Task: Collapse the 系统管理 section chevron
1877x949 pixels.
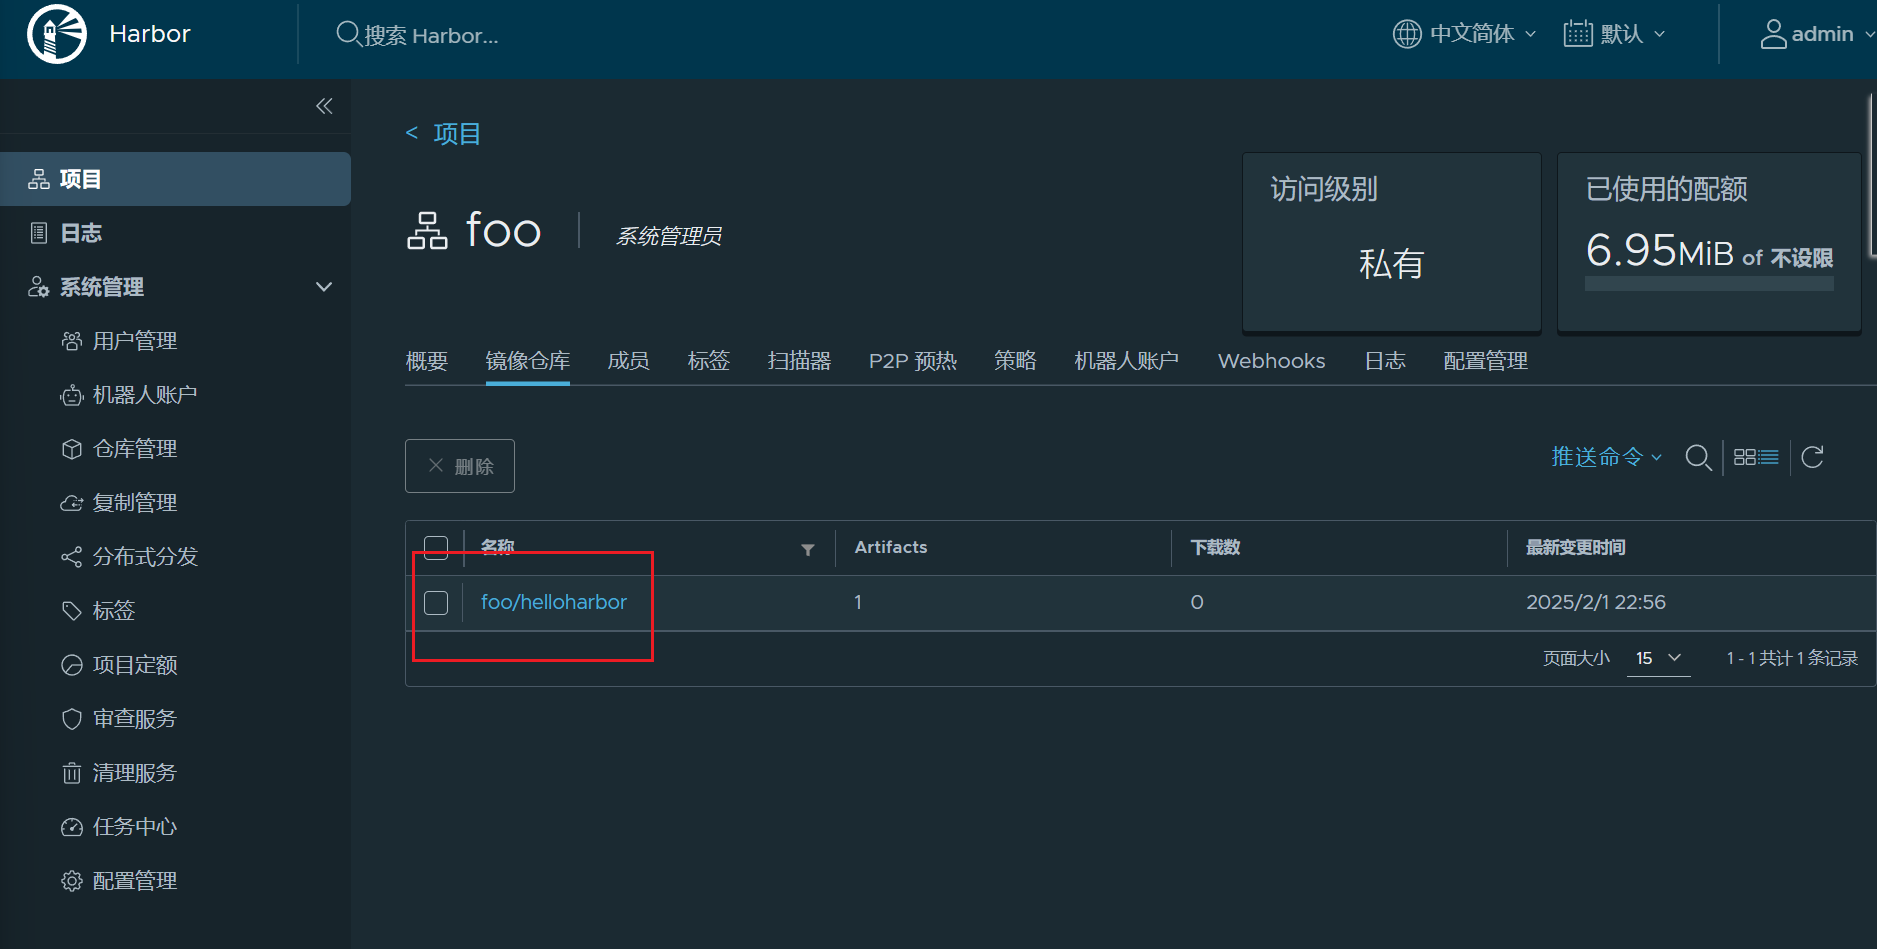Action: (324, 287)
